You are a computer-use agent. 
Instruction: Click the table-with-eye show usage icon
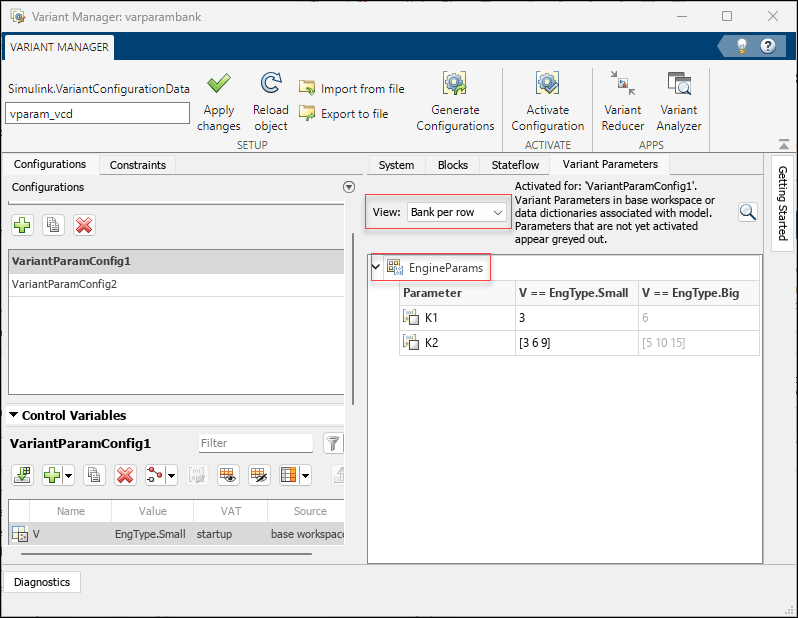[228, 475]
